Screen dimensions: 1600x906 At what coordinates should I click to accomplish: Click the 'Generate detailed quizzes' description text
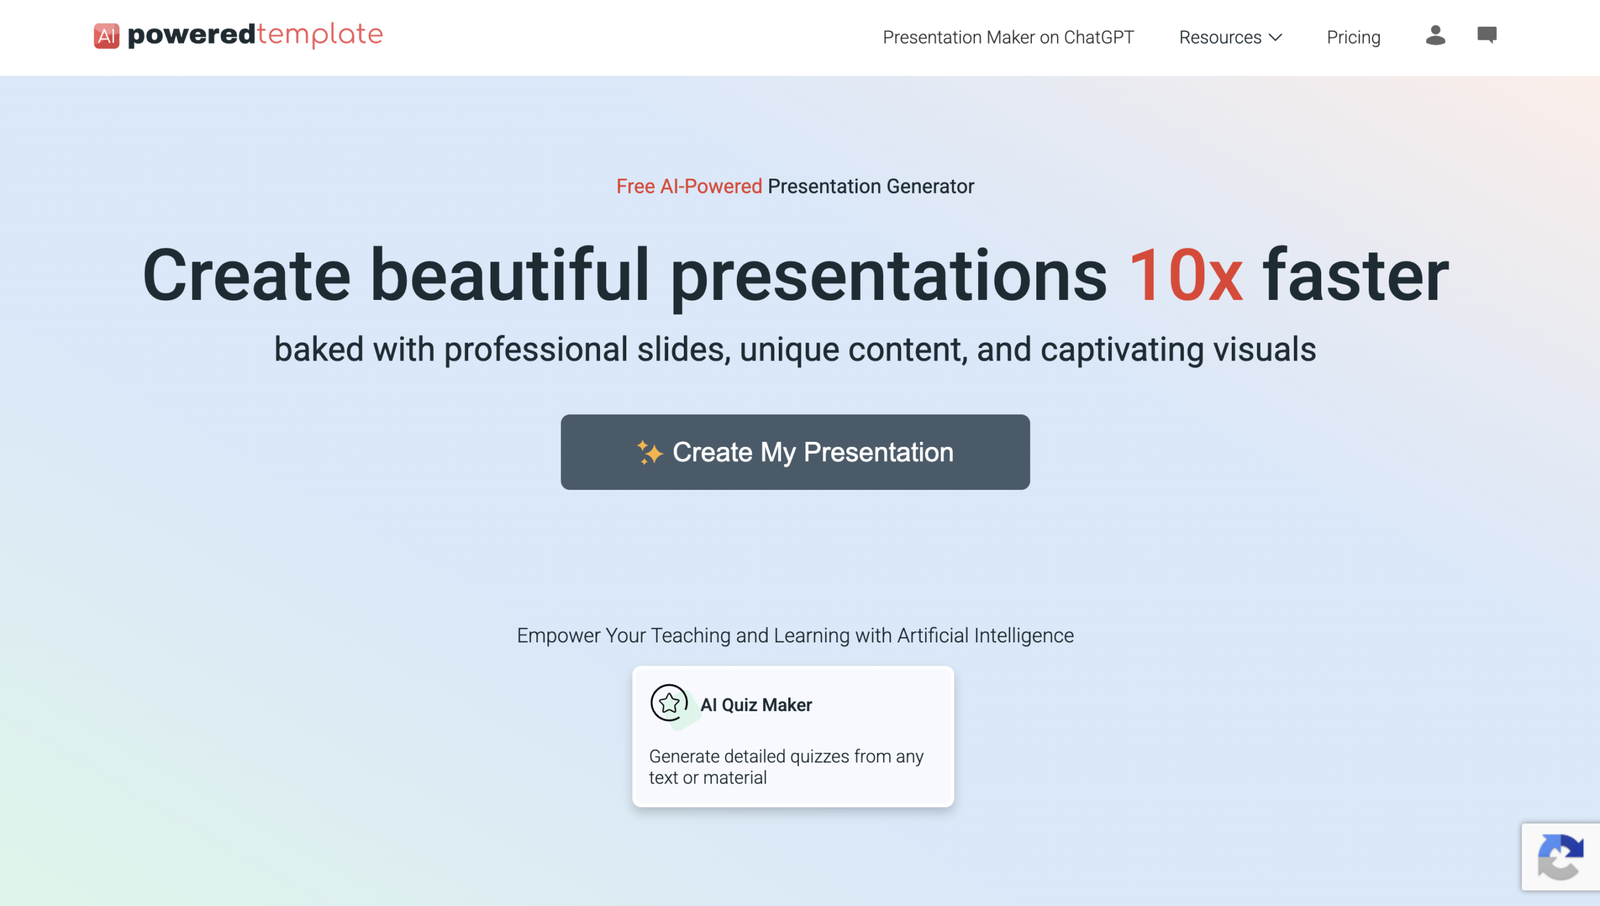tap(786, 767)
